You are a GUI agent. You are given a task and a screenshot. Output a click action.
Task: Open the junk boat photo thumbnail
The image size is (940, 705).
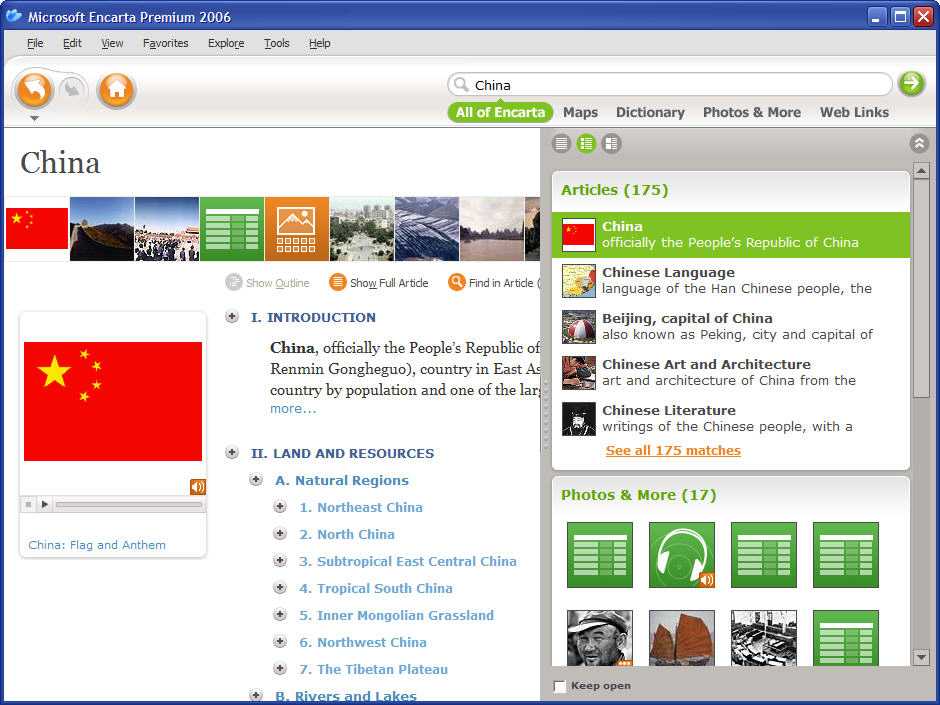(682, 638)
